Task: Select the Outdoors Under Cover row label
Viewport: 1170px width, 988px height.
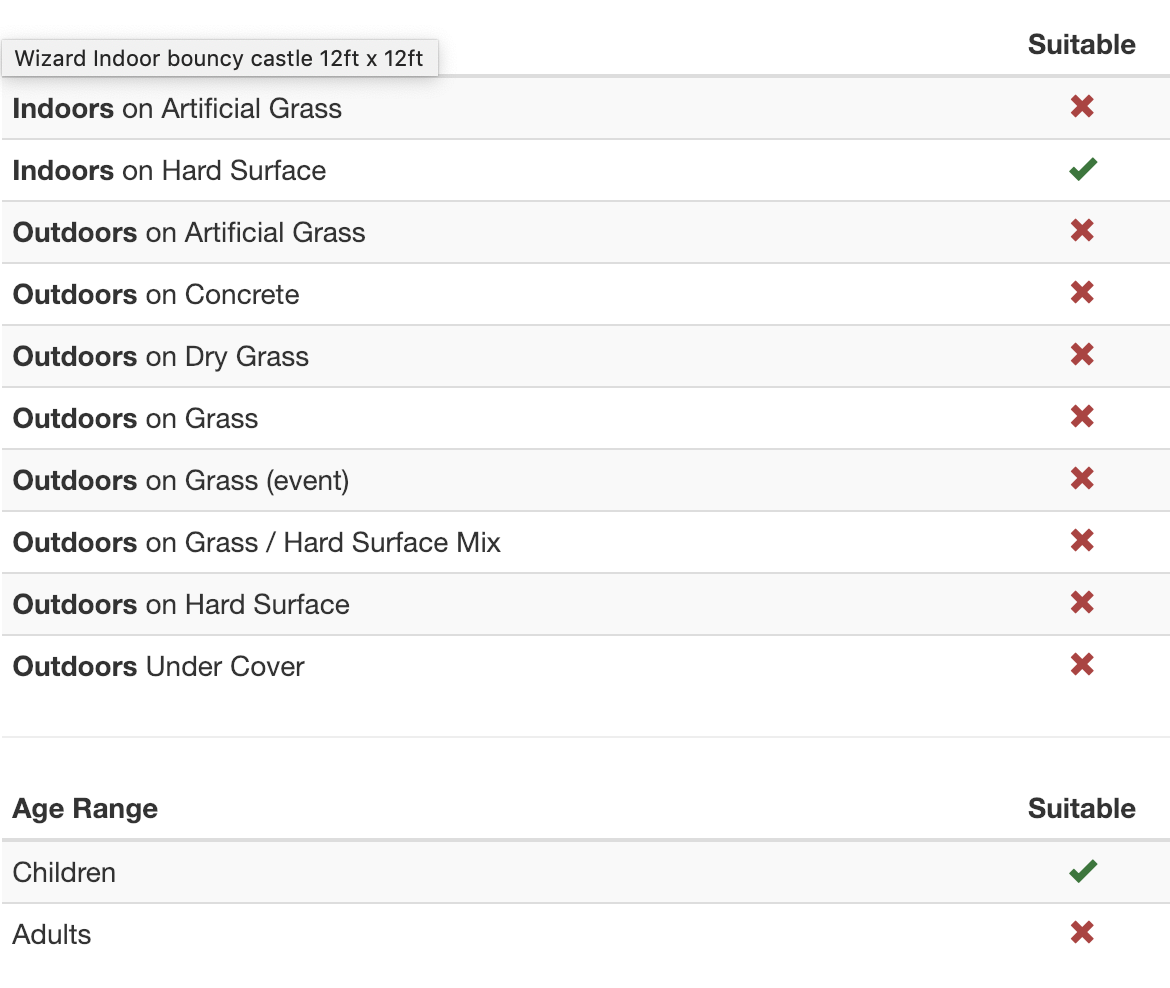Action: 158,667
